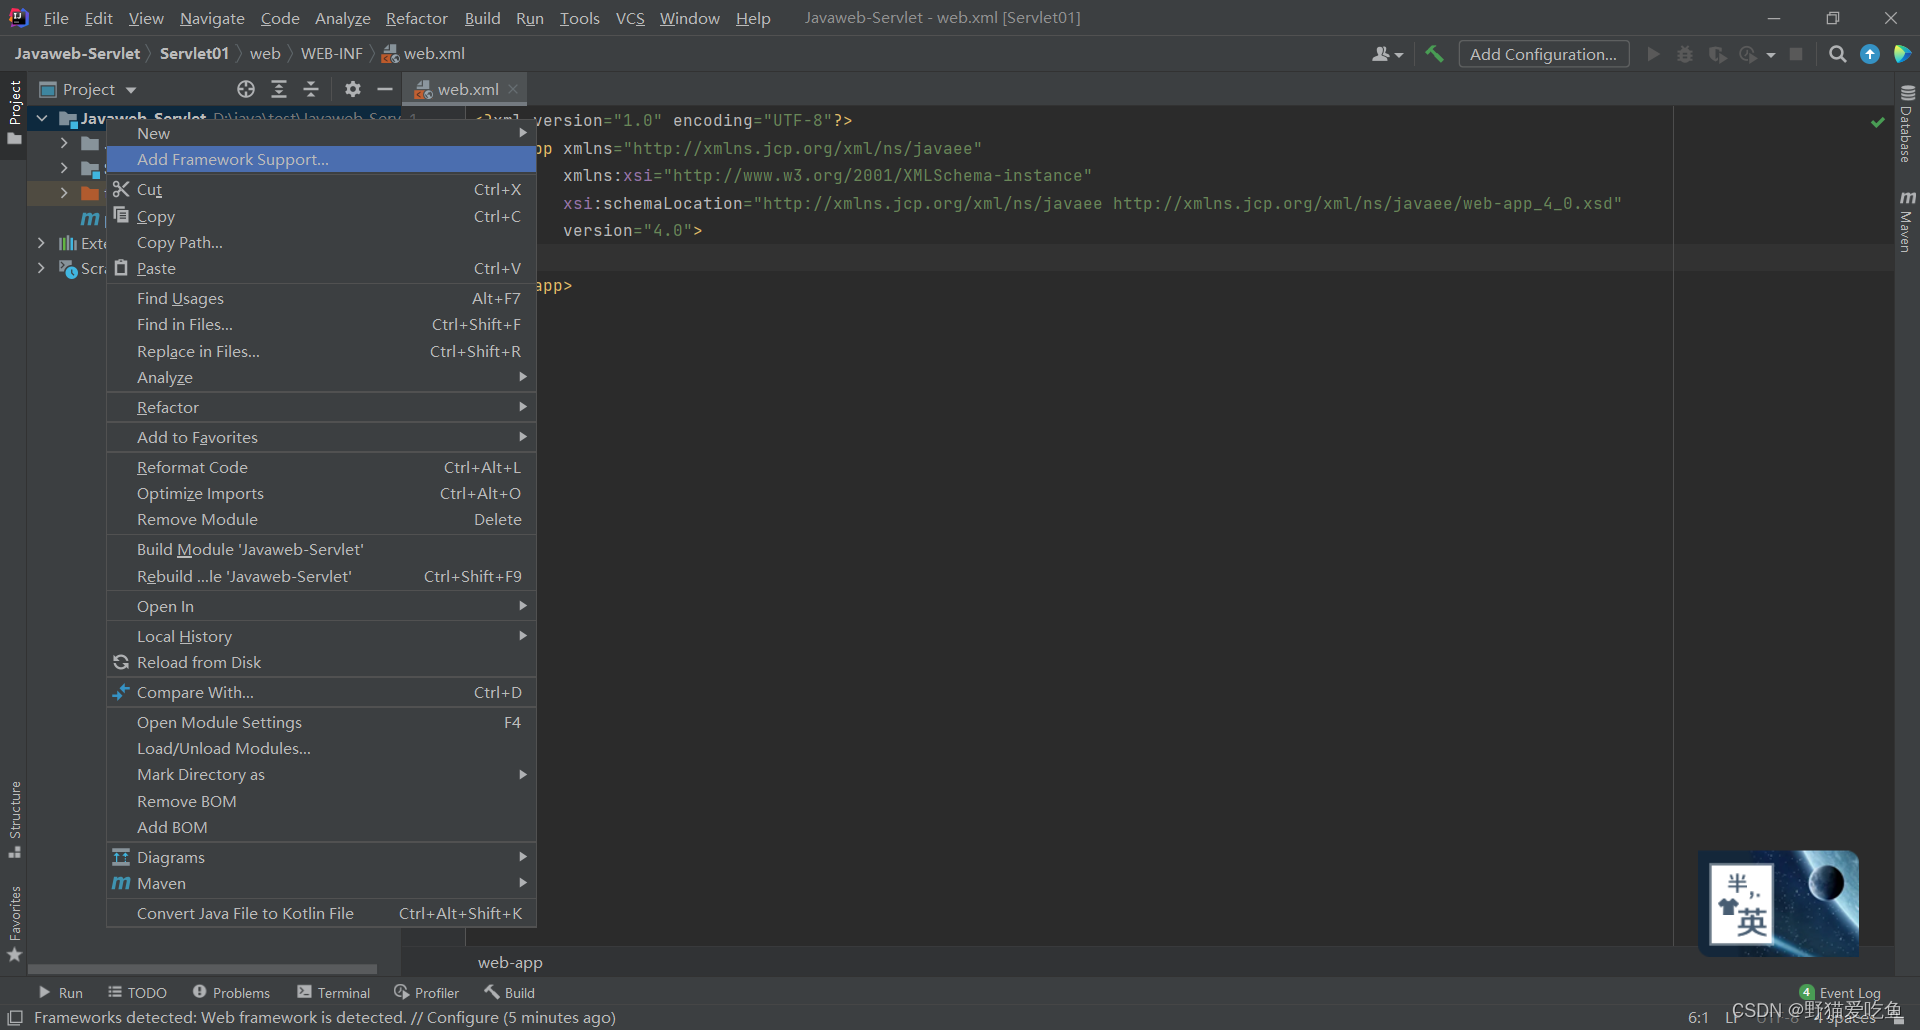
Task: Click the 6:1 caret position indicator
Action: click(1698, 1017)
